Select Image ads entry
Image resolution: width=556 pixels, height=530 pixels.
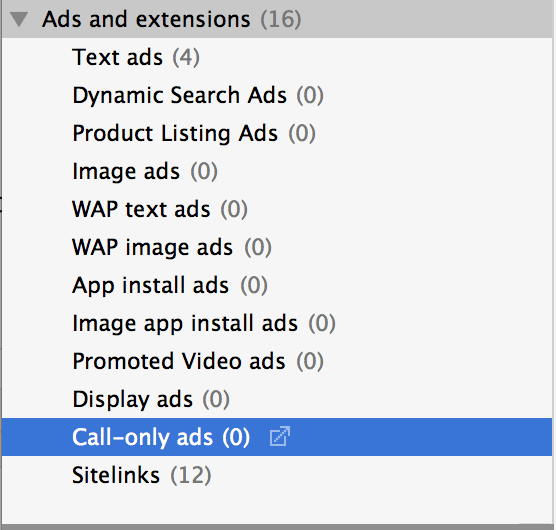click(145, 171)
